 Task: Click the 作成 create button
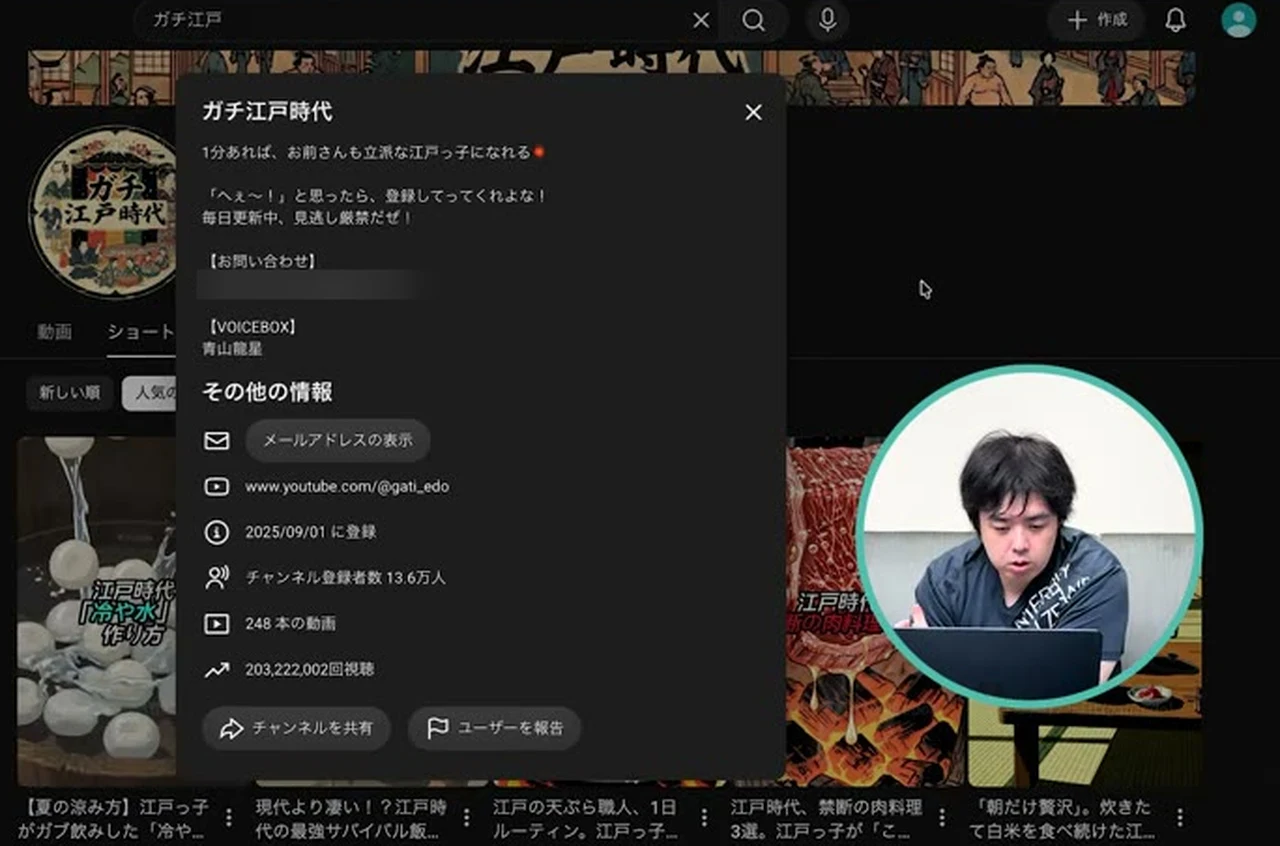pyautogui.click(x=1097, y=20)
